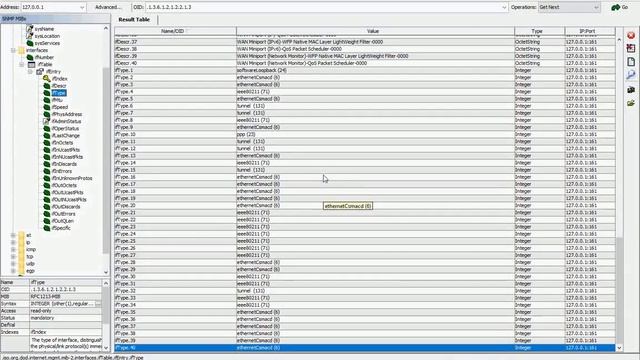Click the leaf icon beside ifOutQLen
This screenshot has height=360, width=640.
click(x=47, y=221)
